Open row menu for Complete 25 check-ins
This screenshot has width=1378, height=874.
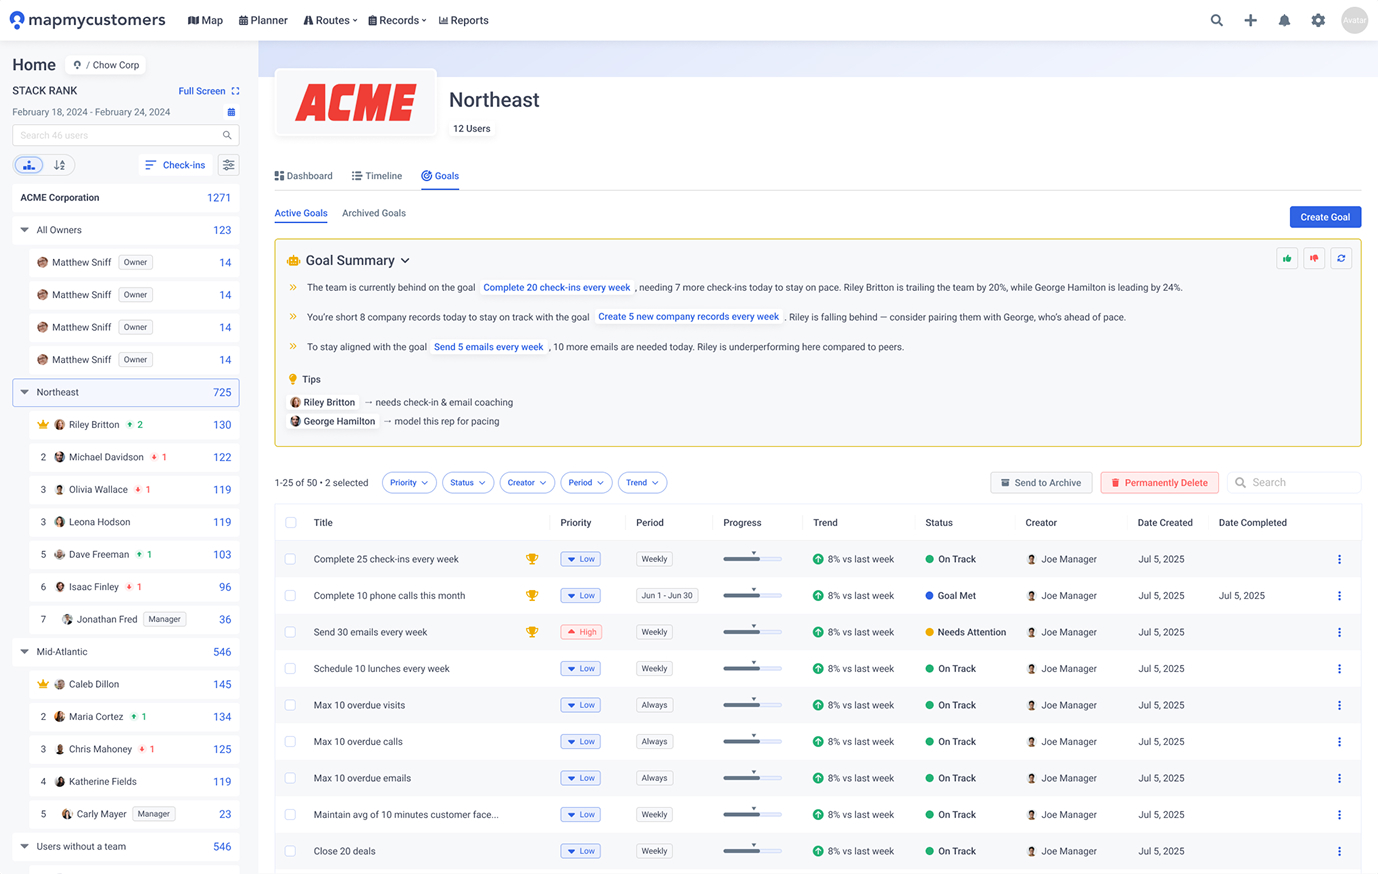[1339, 560]
